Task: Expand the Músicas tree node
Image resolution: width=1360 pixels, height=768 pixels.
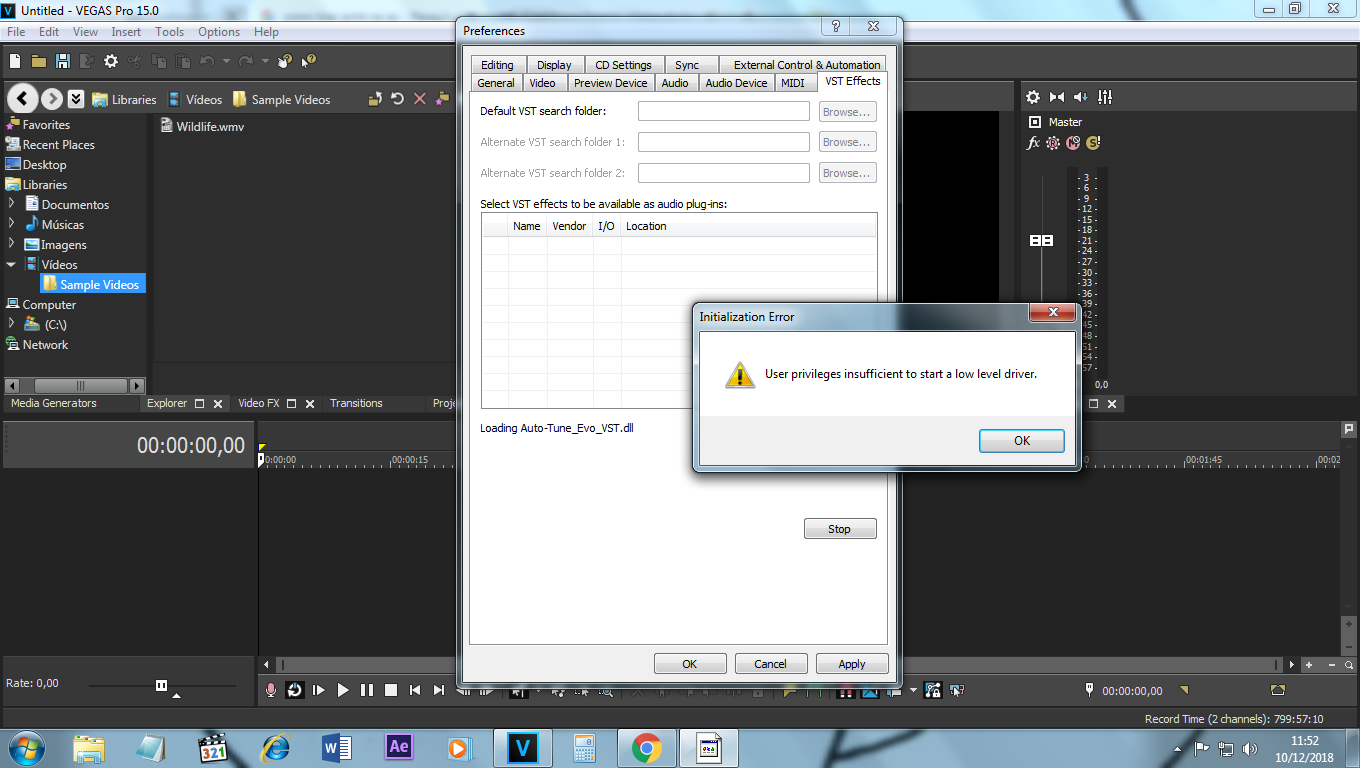Action: 12,223
